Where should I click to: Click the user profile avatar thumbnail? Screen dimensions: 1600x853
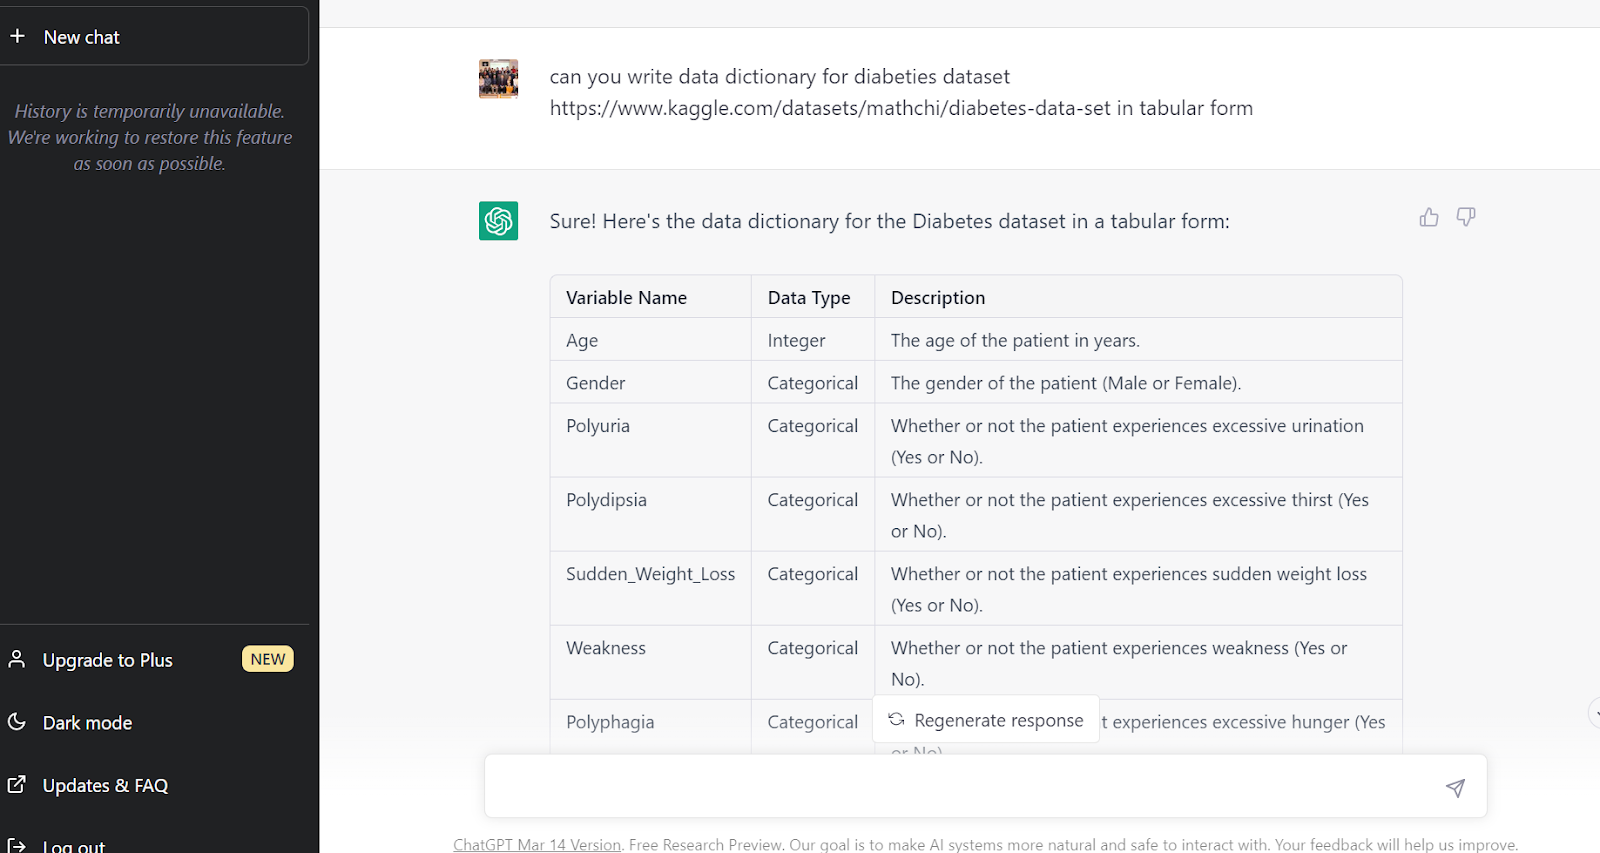pyautogui.click(x=498, y=79)
